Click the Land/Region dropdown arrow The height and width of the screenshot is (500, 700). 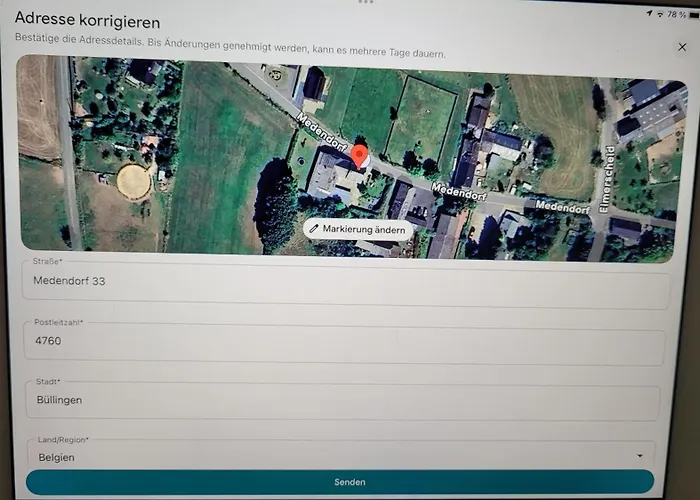pos(640,456)
